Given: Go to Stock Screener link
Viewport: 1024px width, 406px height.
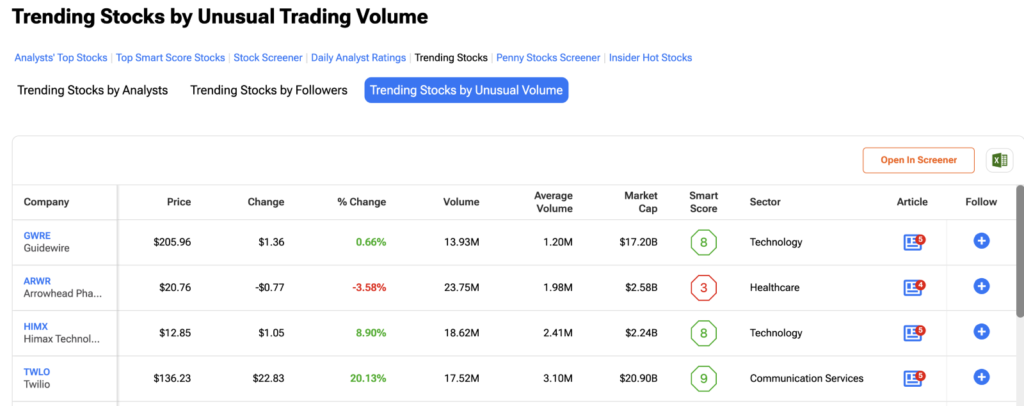Looking at the screenshot, I should 268,57.
